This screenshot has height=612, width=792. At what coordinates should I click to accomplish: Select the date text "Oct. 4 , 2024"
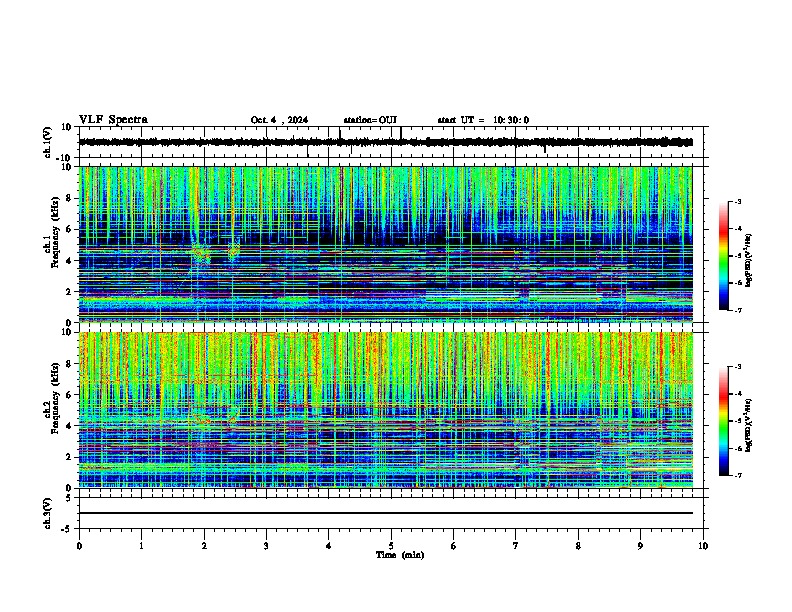pos(279,120)
